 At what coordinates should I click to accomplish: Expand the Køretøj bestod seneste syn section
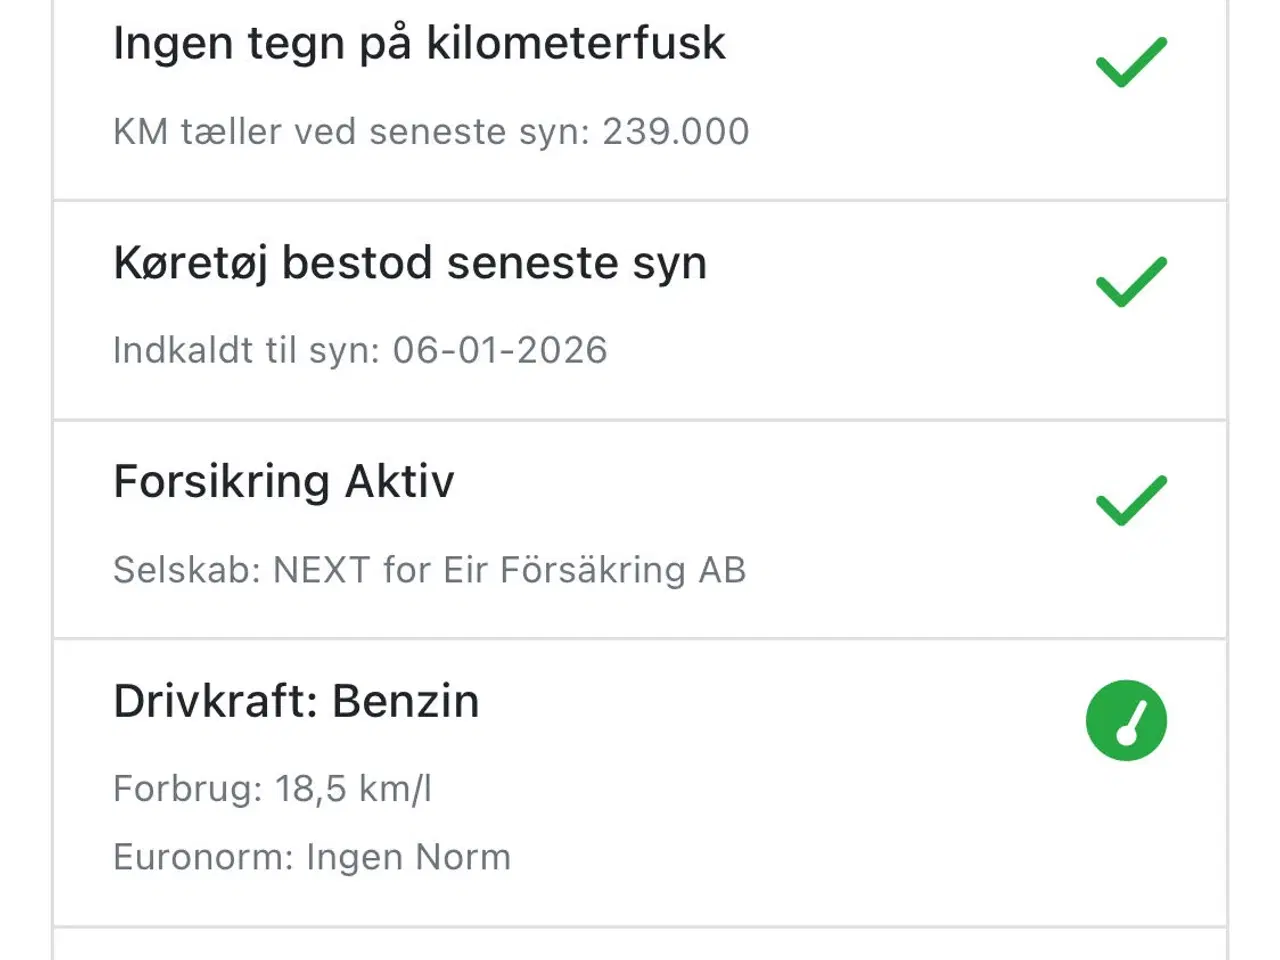click(410, 263)
